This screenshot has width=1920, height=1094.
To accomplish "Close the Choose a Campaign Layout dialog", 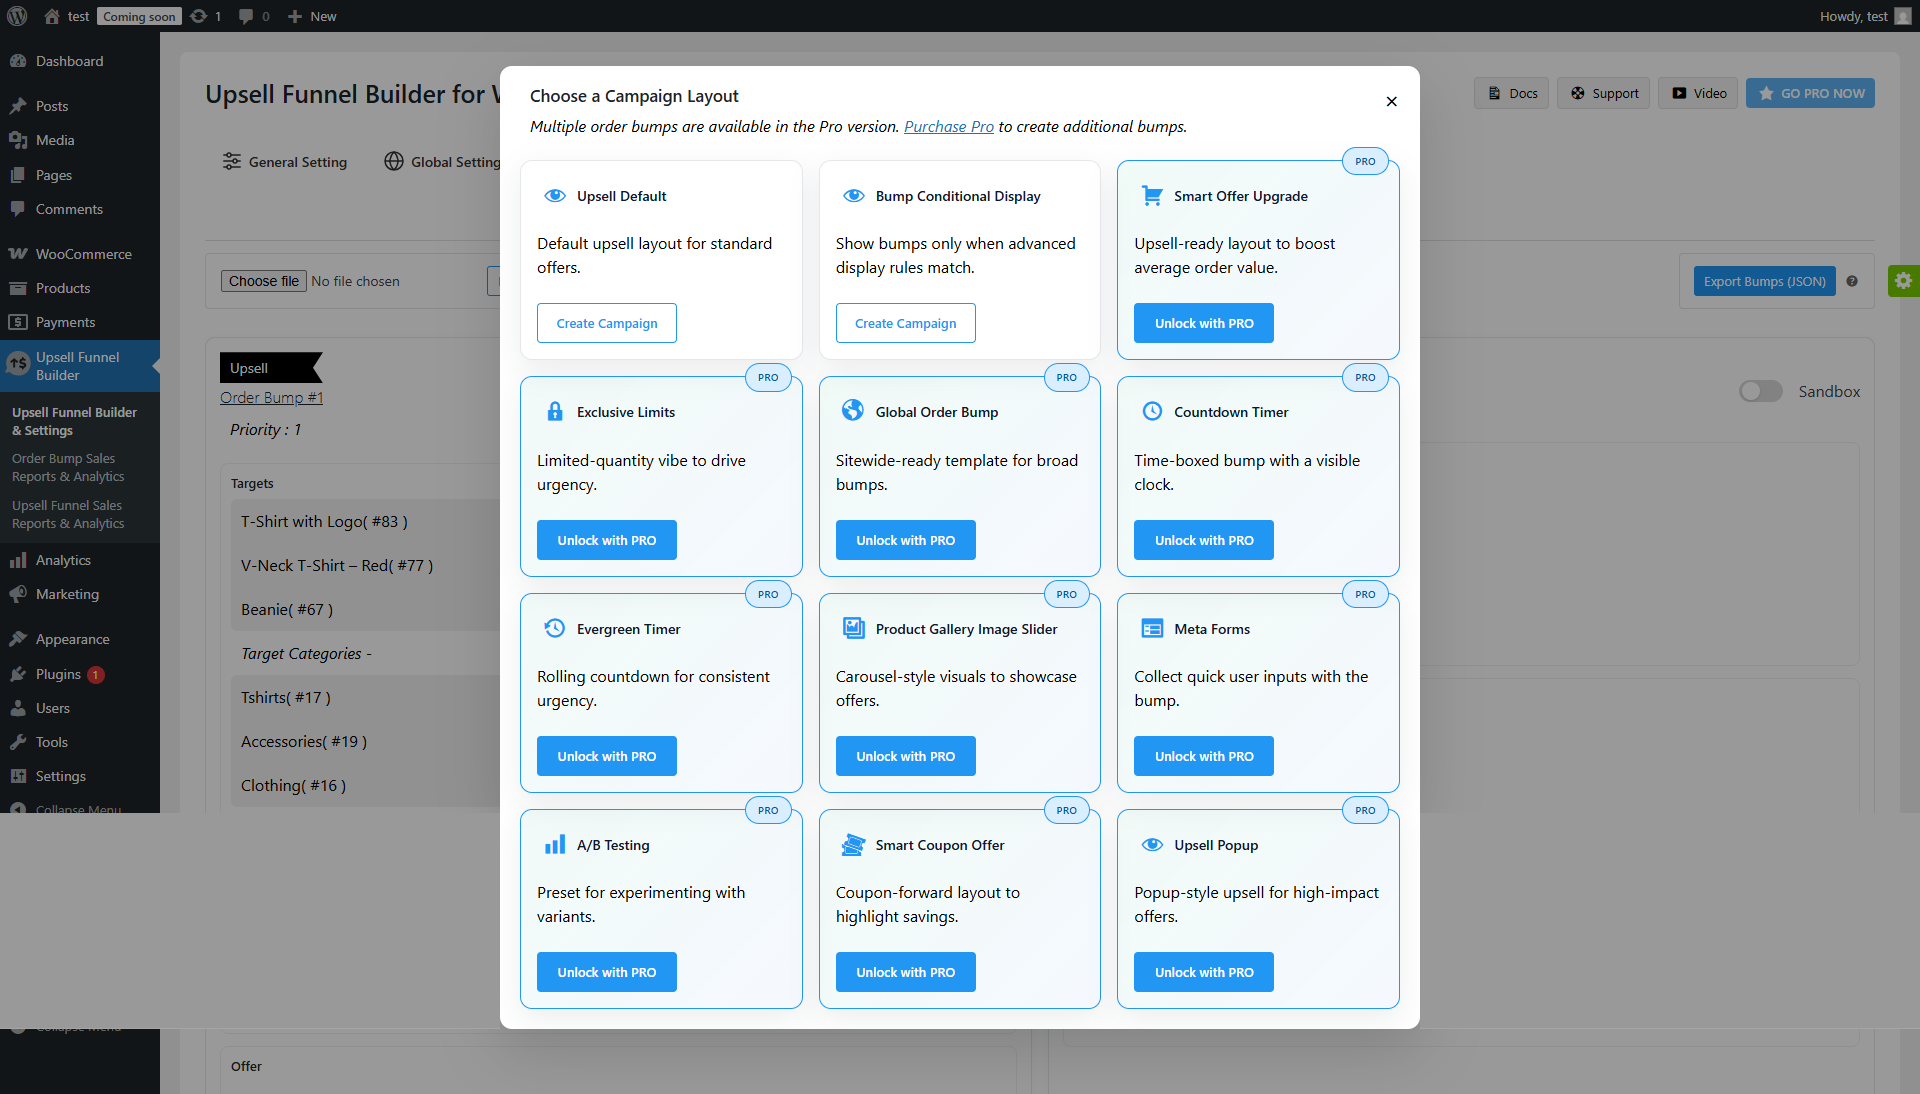I will (x=1391, y=101).
